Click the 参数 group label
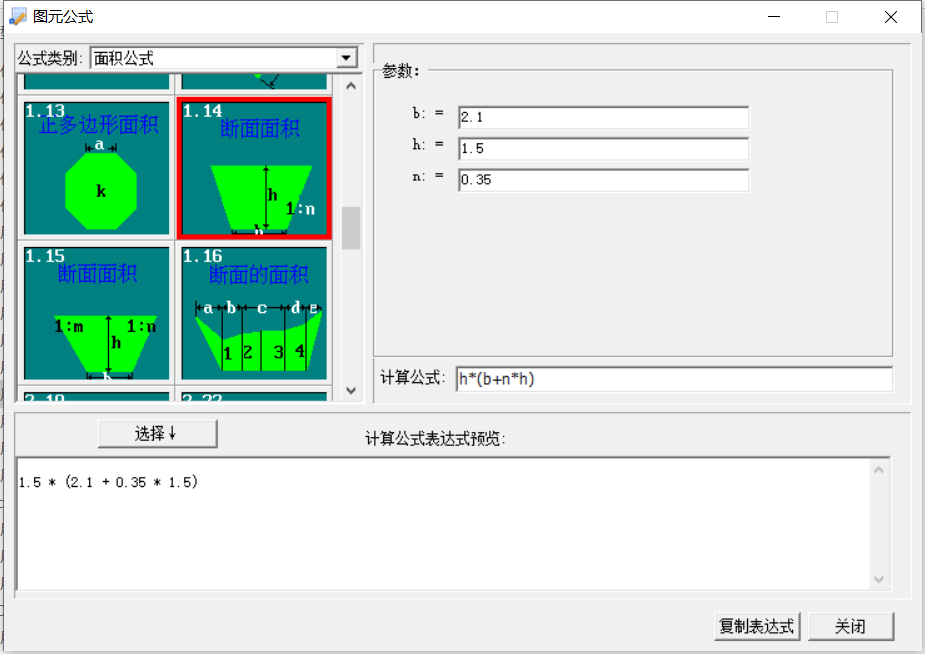 [x=401, y=71]
